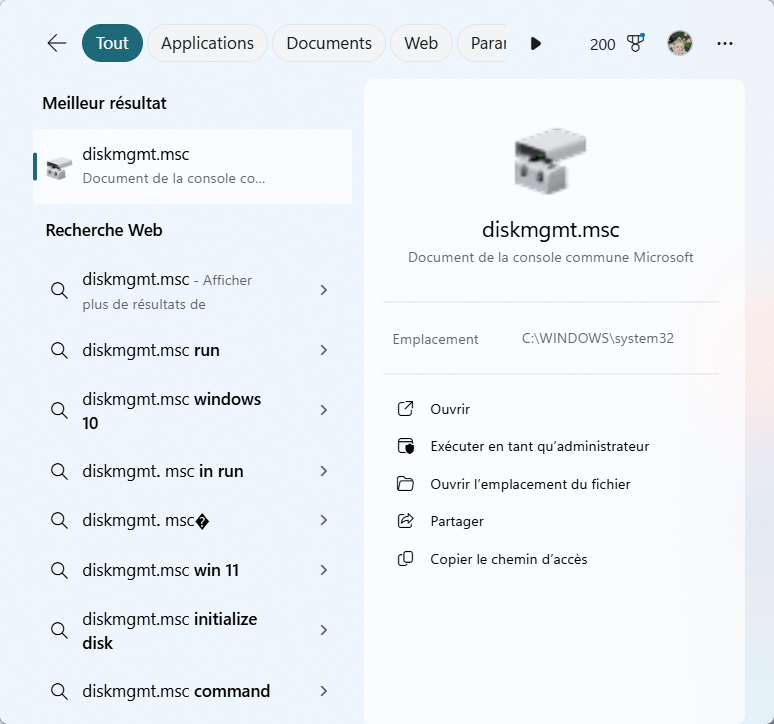Viewport: 774px width, 724px height.
Task: Click the Recherche Web heading
Action: pos(104,230)
